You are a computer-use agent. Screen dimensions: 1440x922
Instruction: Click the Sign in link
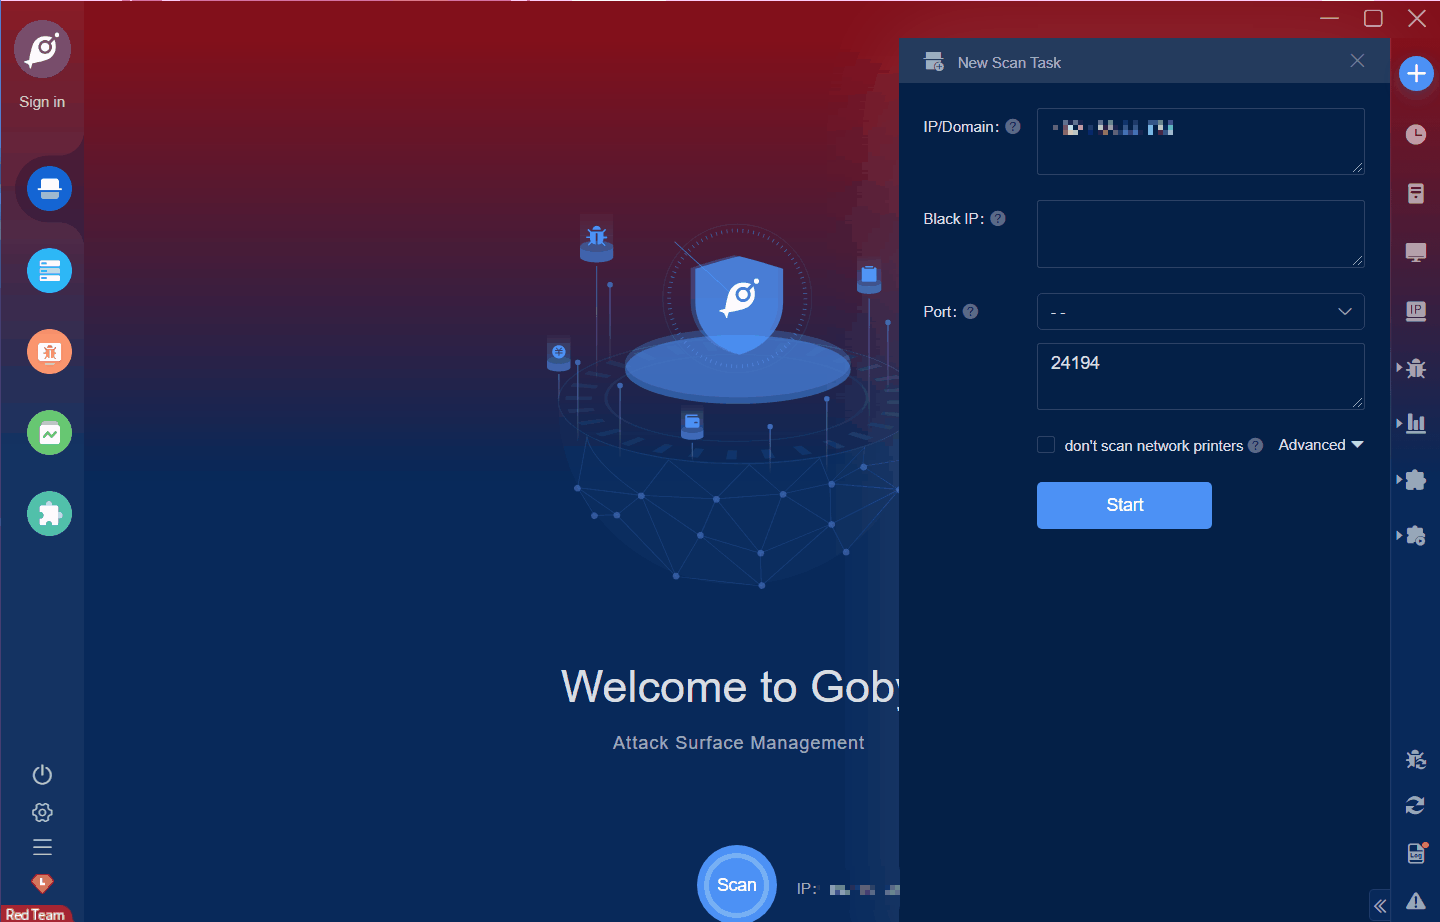[x=41, y=101]
